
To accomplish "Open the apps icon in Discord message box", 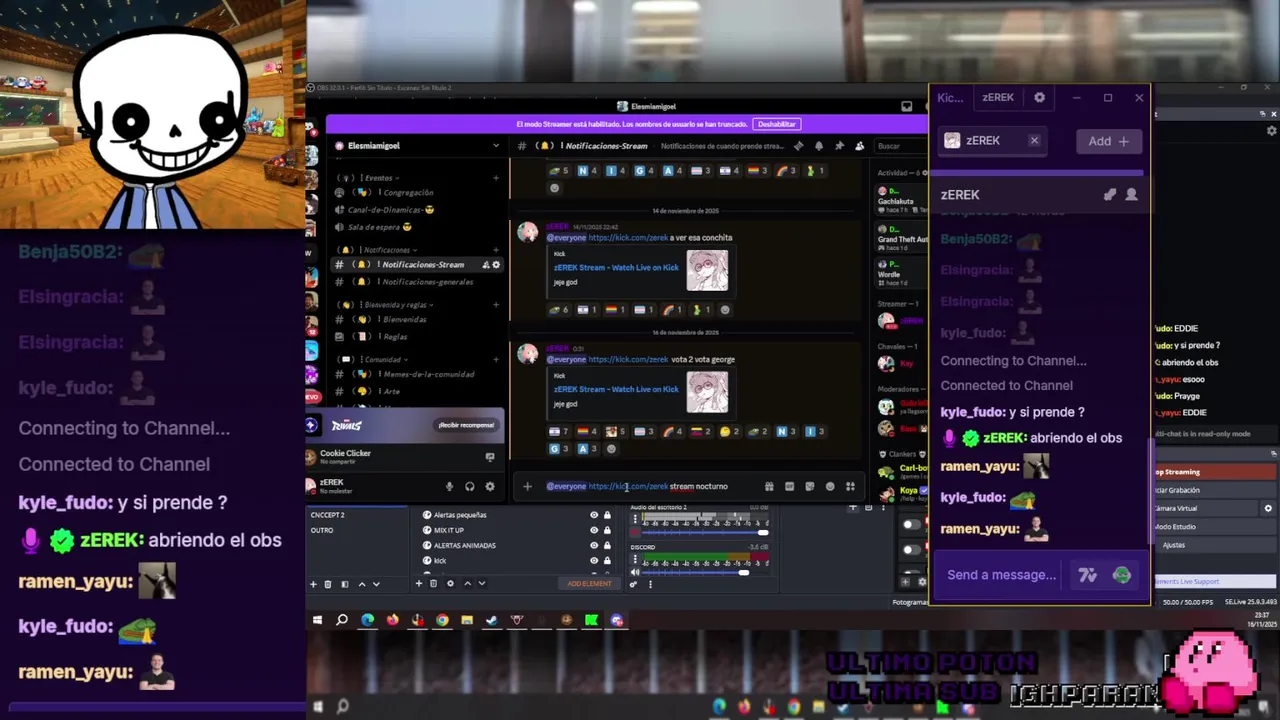I will (x=850, y=487).
